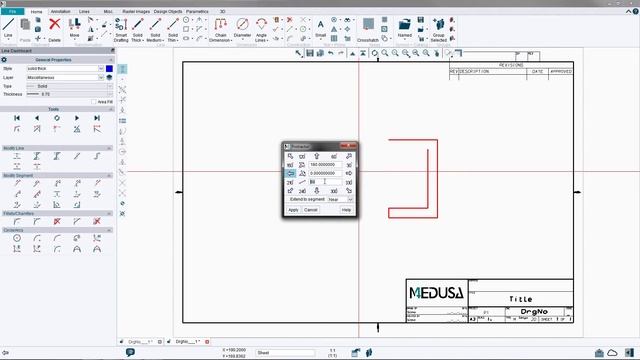Click the chat bubble icon in the status bar
The height and width of the screenshot is (360, 640).
[130, 352]
